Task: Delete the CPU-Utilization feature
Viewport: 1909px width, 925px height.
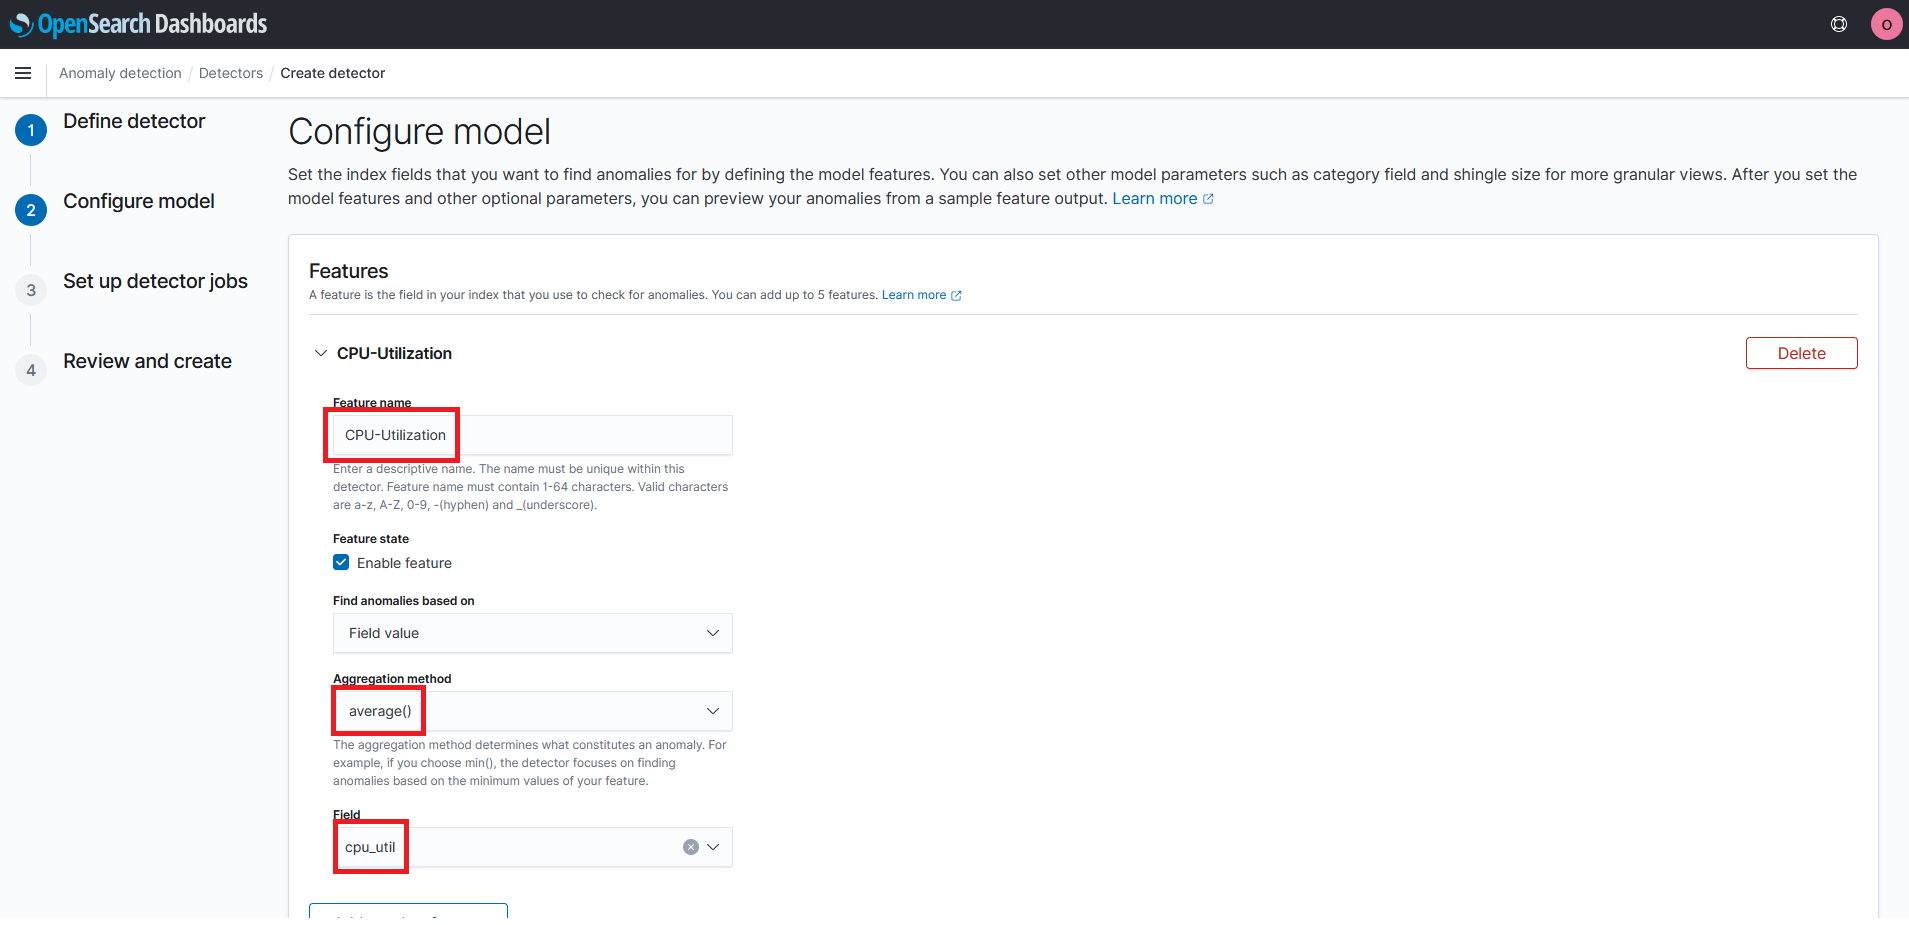Action: [x=1801, y=353]
